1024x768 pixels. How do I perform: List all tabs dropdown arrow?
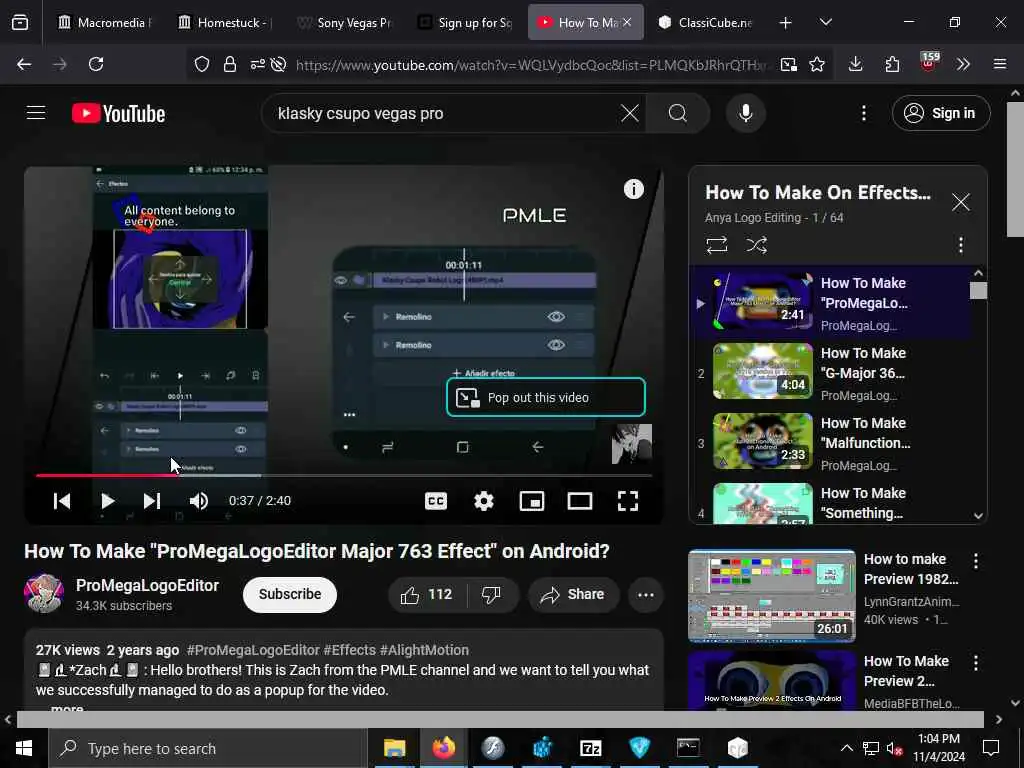825,22
